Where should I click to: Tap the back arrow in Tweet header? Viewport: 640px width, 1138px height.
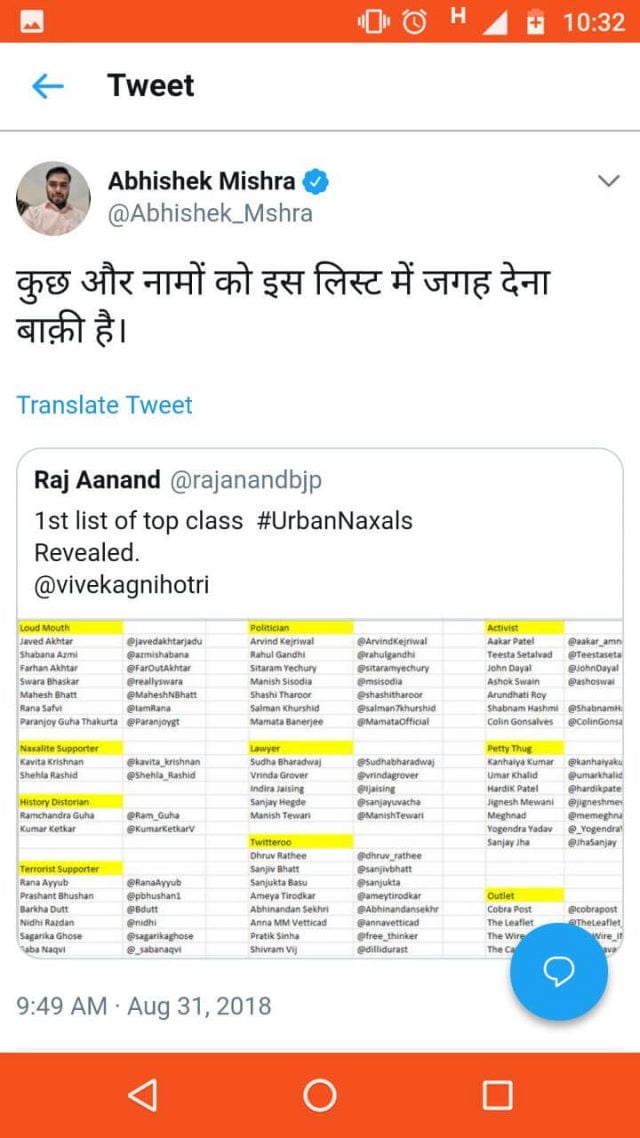pos(47,87)
